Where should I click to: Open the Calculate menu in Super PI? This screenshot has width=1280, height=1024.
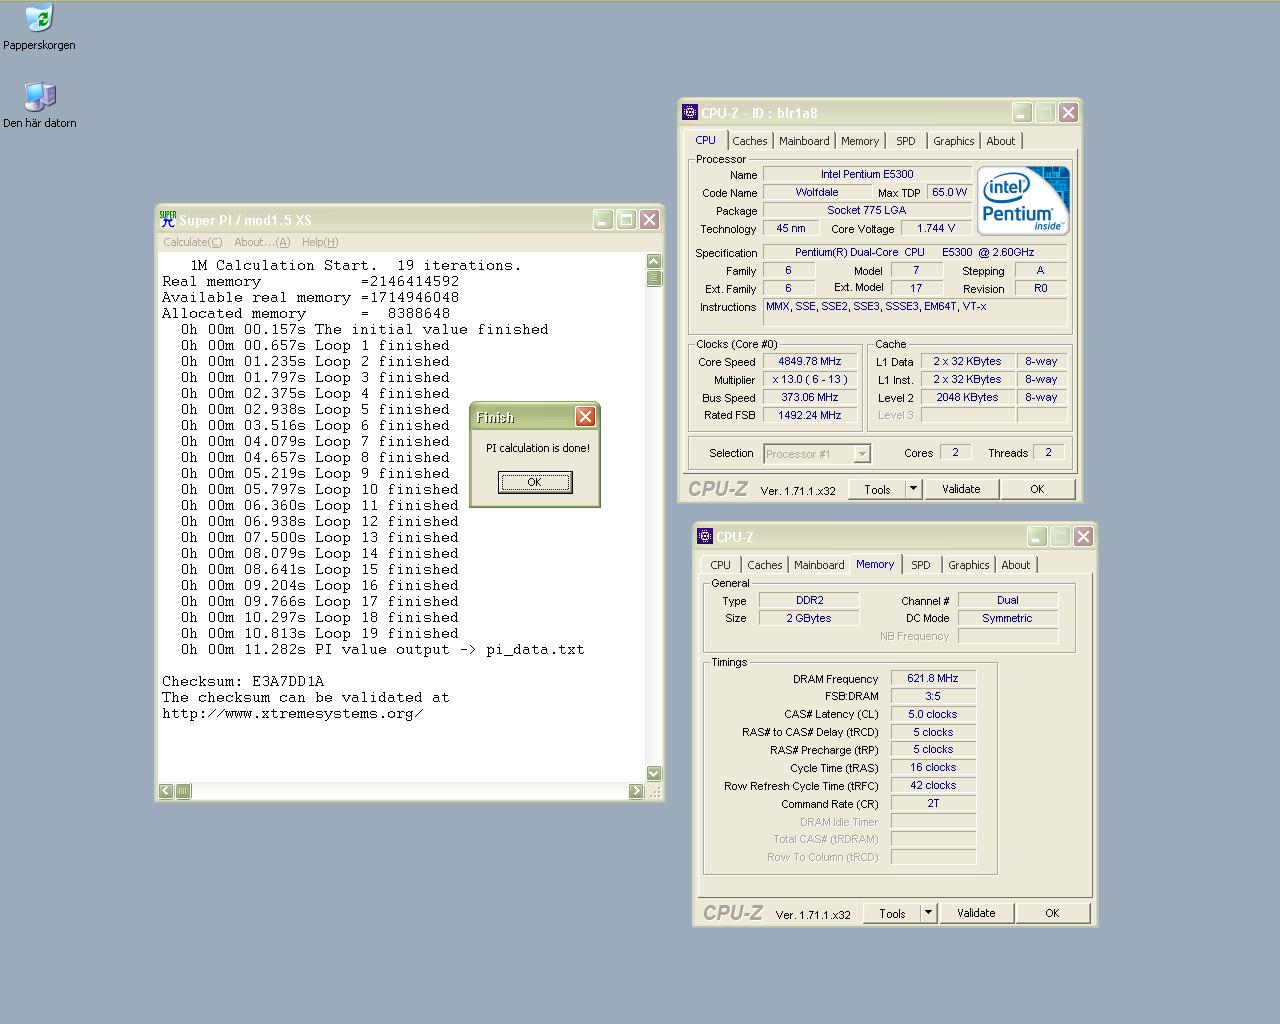click(x=193, y=242)
